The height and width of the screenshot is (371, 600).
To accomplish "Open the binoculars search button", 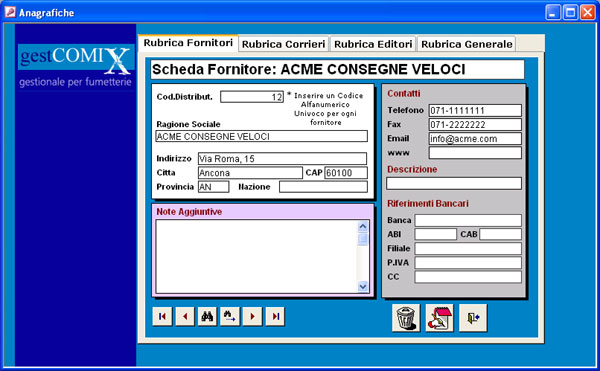I will pos(207,316).
